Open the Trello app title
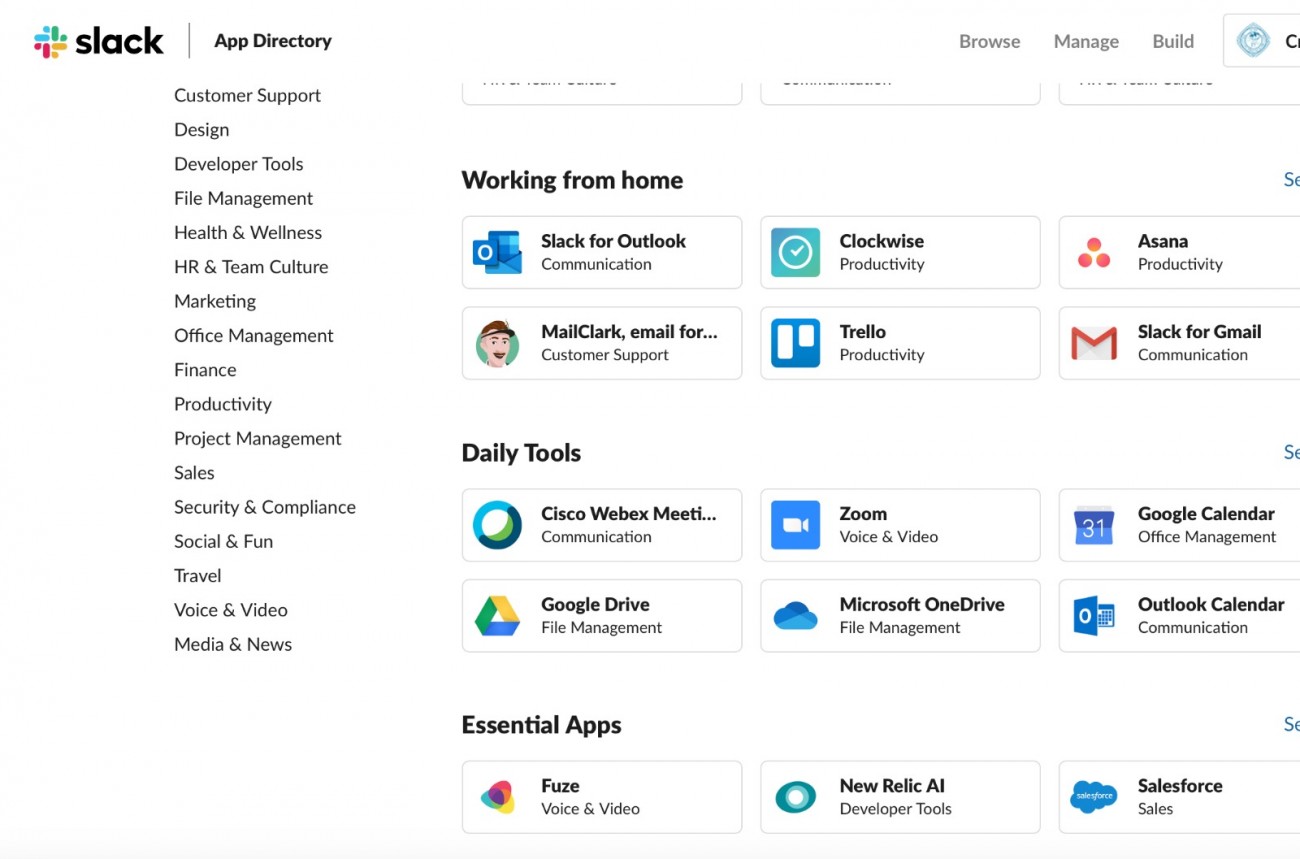The height and width of the screenshot is (859, 1300). click(862, 331)
